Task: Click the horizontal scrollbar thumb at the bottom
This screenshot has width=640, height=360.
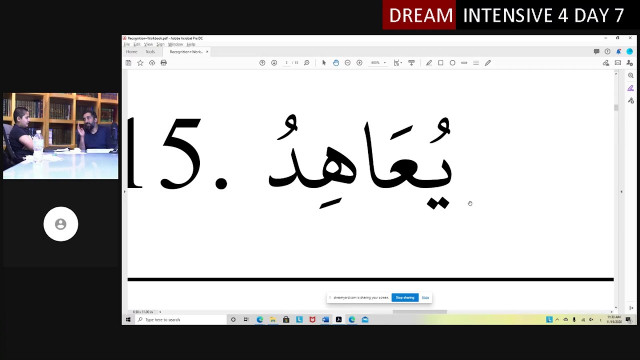Action: tap(420, 312)
